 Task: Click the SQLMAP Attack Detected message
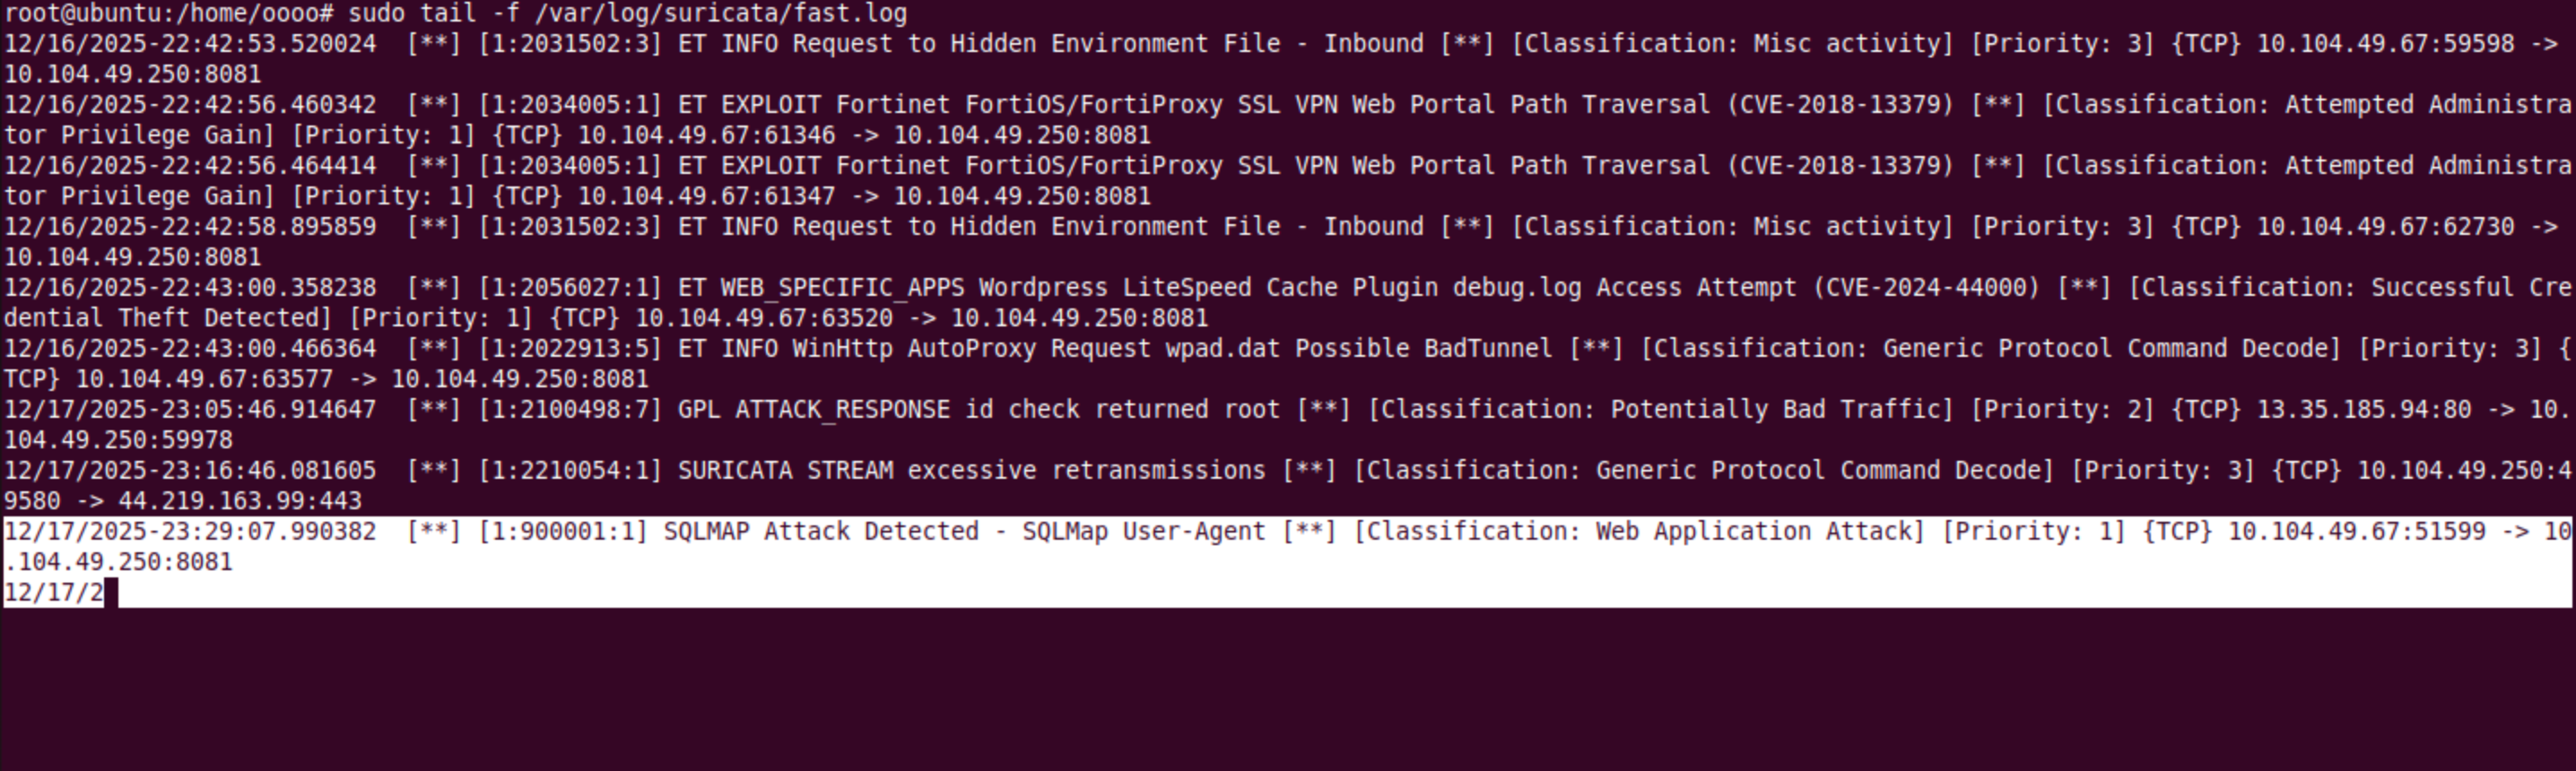tap(964, 532)
